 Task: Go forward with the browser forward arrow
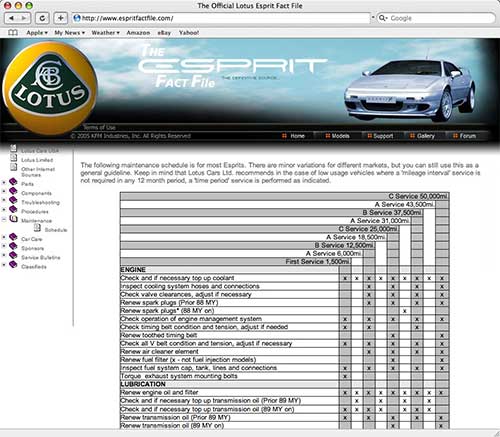24,18
